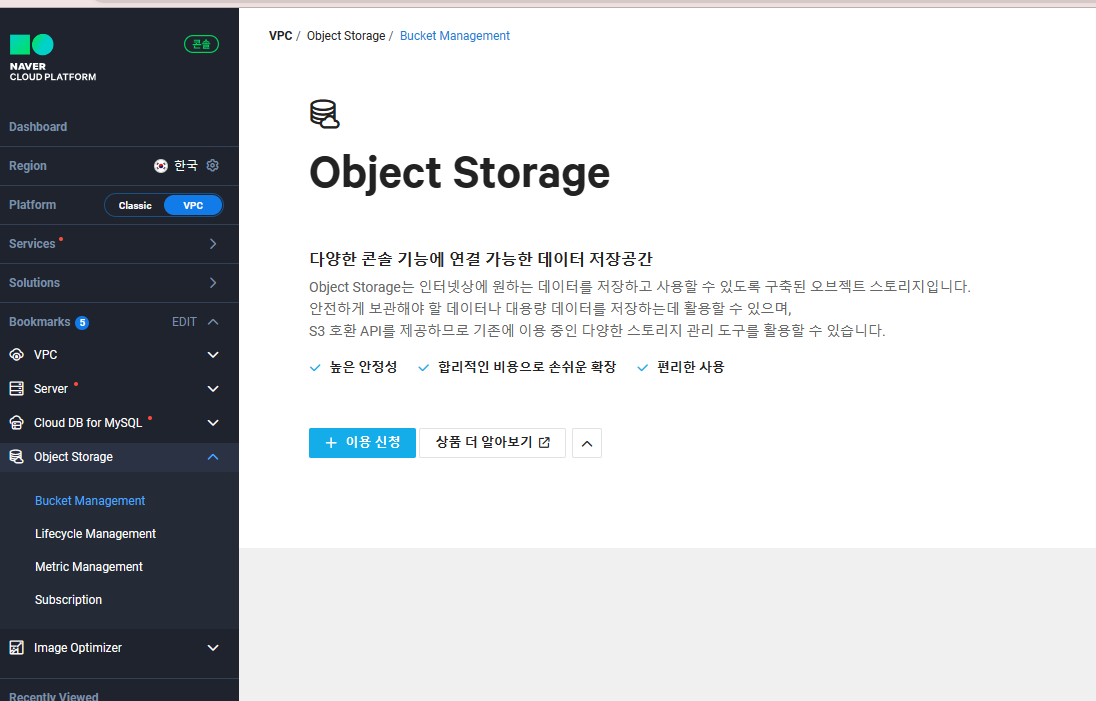Click the Object Storage page heading

(460, 173)
